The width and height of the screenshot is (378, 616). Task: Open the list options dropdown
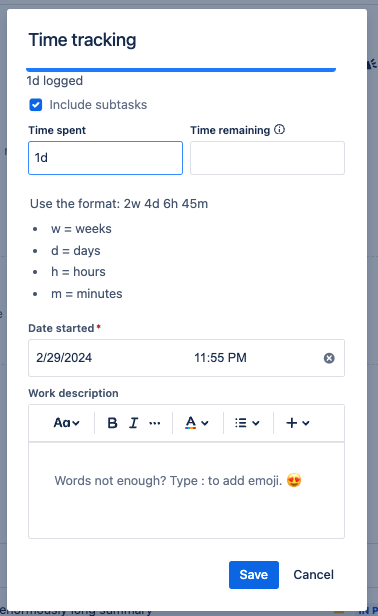coord(247,423)
